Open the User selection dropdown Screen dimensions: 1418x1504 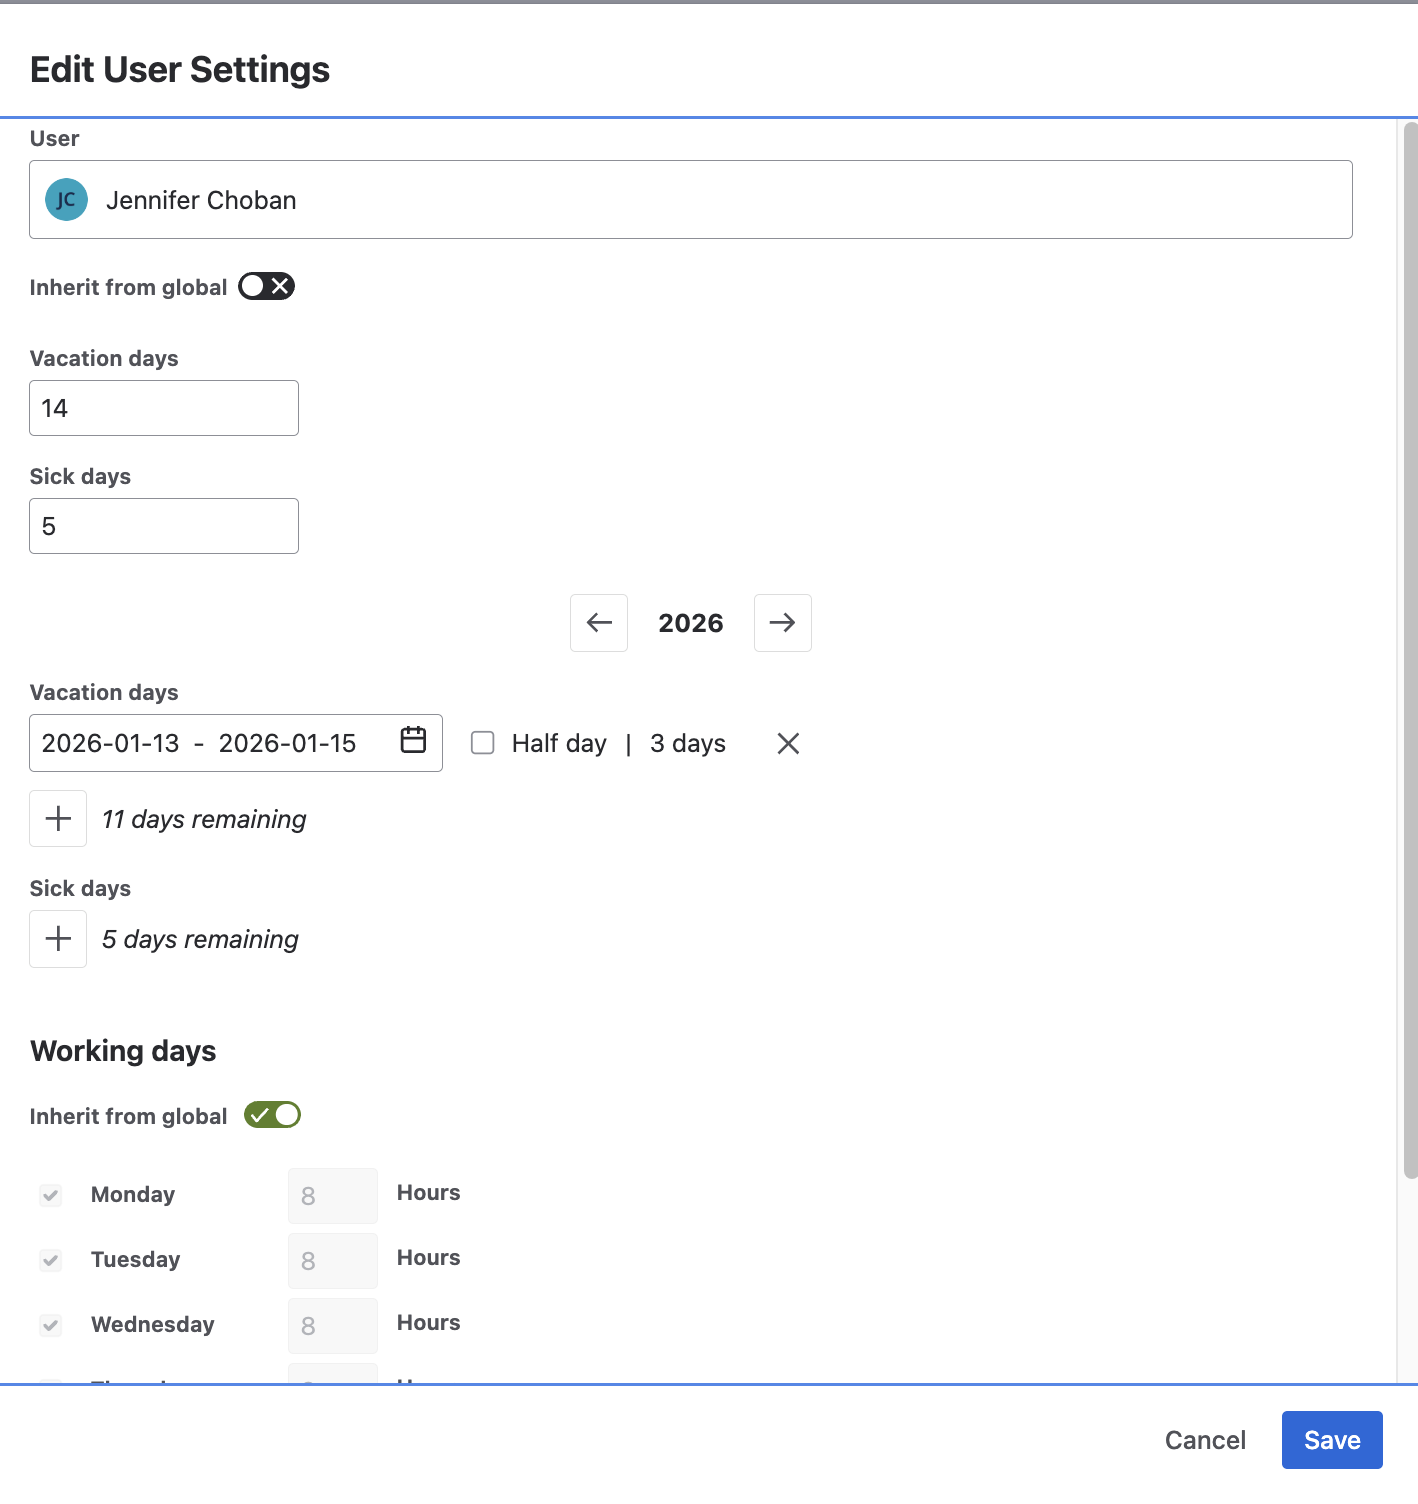tap(690, 200)
